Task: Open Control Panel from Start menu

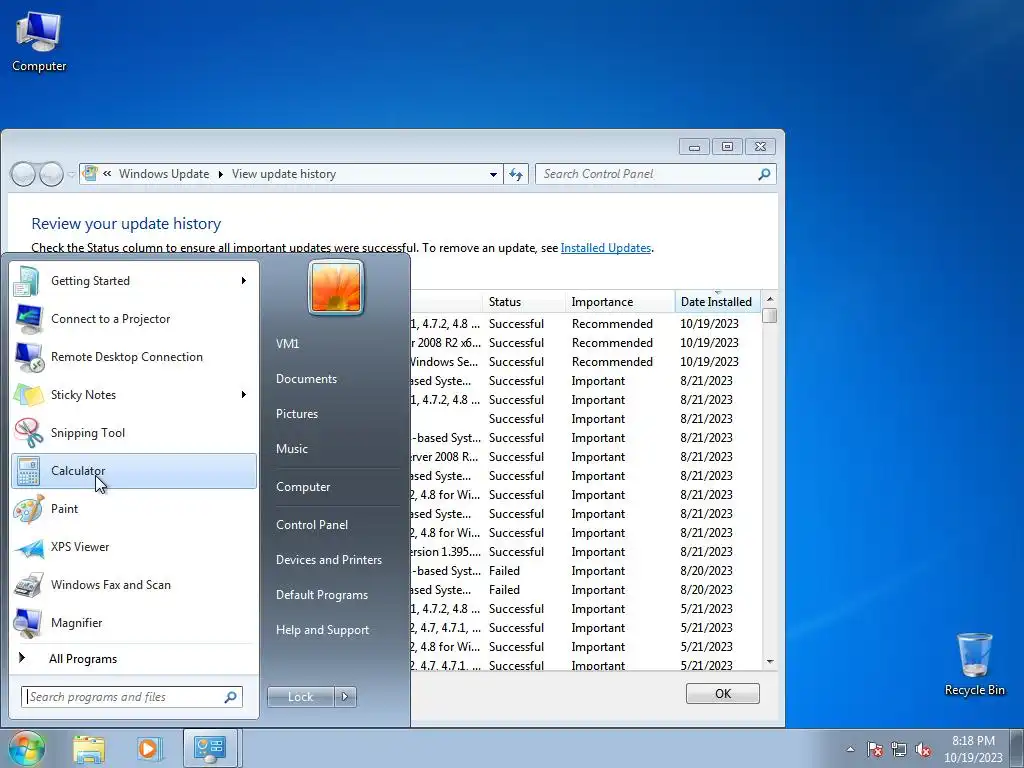Action: 312,525
